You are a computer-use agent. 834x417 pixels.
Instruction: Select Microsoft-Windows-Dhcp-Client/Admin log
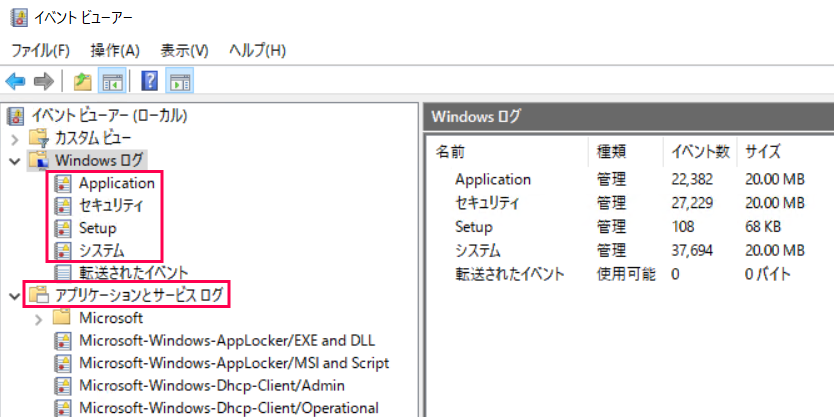pyautogui.click(x=212, y=386)
